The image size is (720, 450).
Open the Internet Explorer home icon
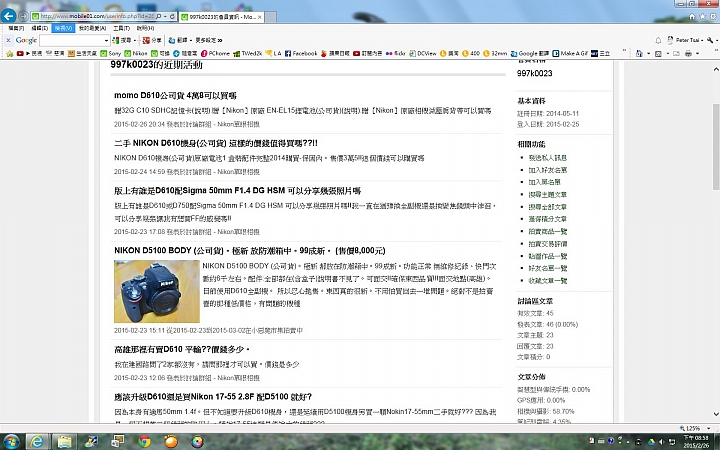point(692,17)
